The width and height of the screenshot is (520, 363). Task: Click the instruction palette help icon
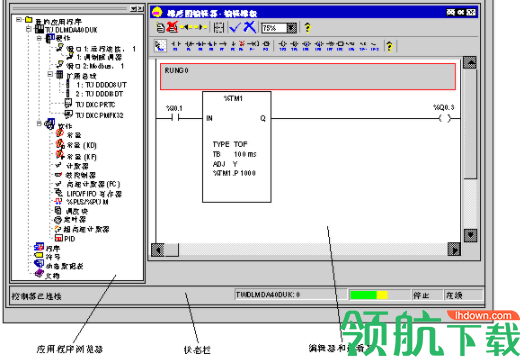click(389, 46)
